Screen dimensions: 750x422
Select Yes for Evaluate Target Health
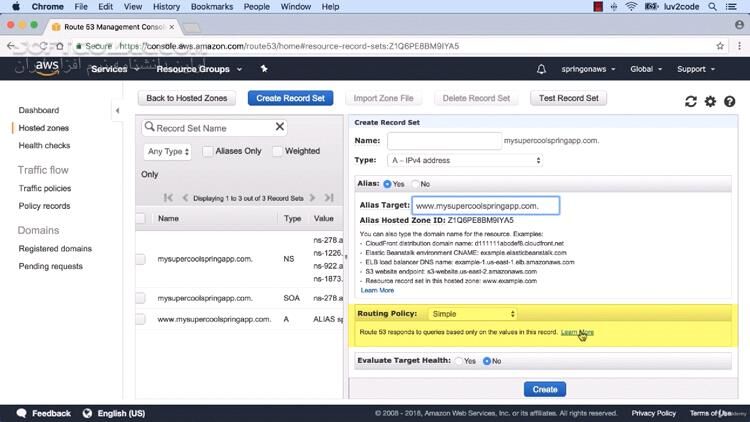click(x=458, y=360)
